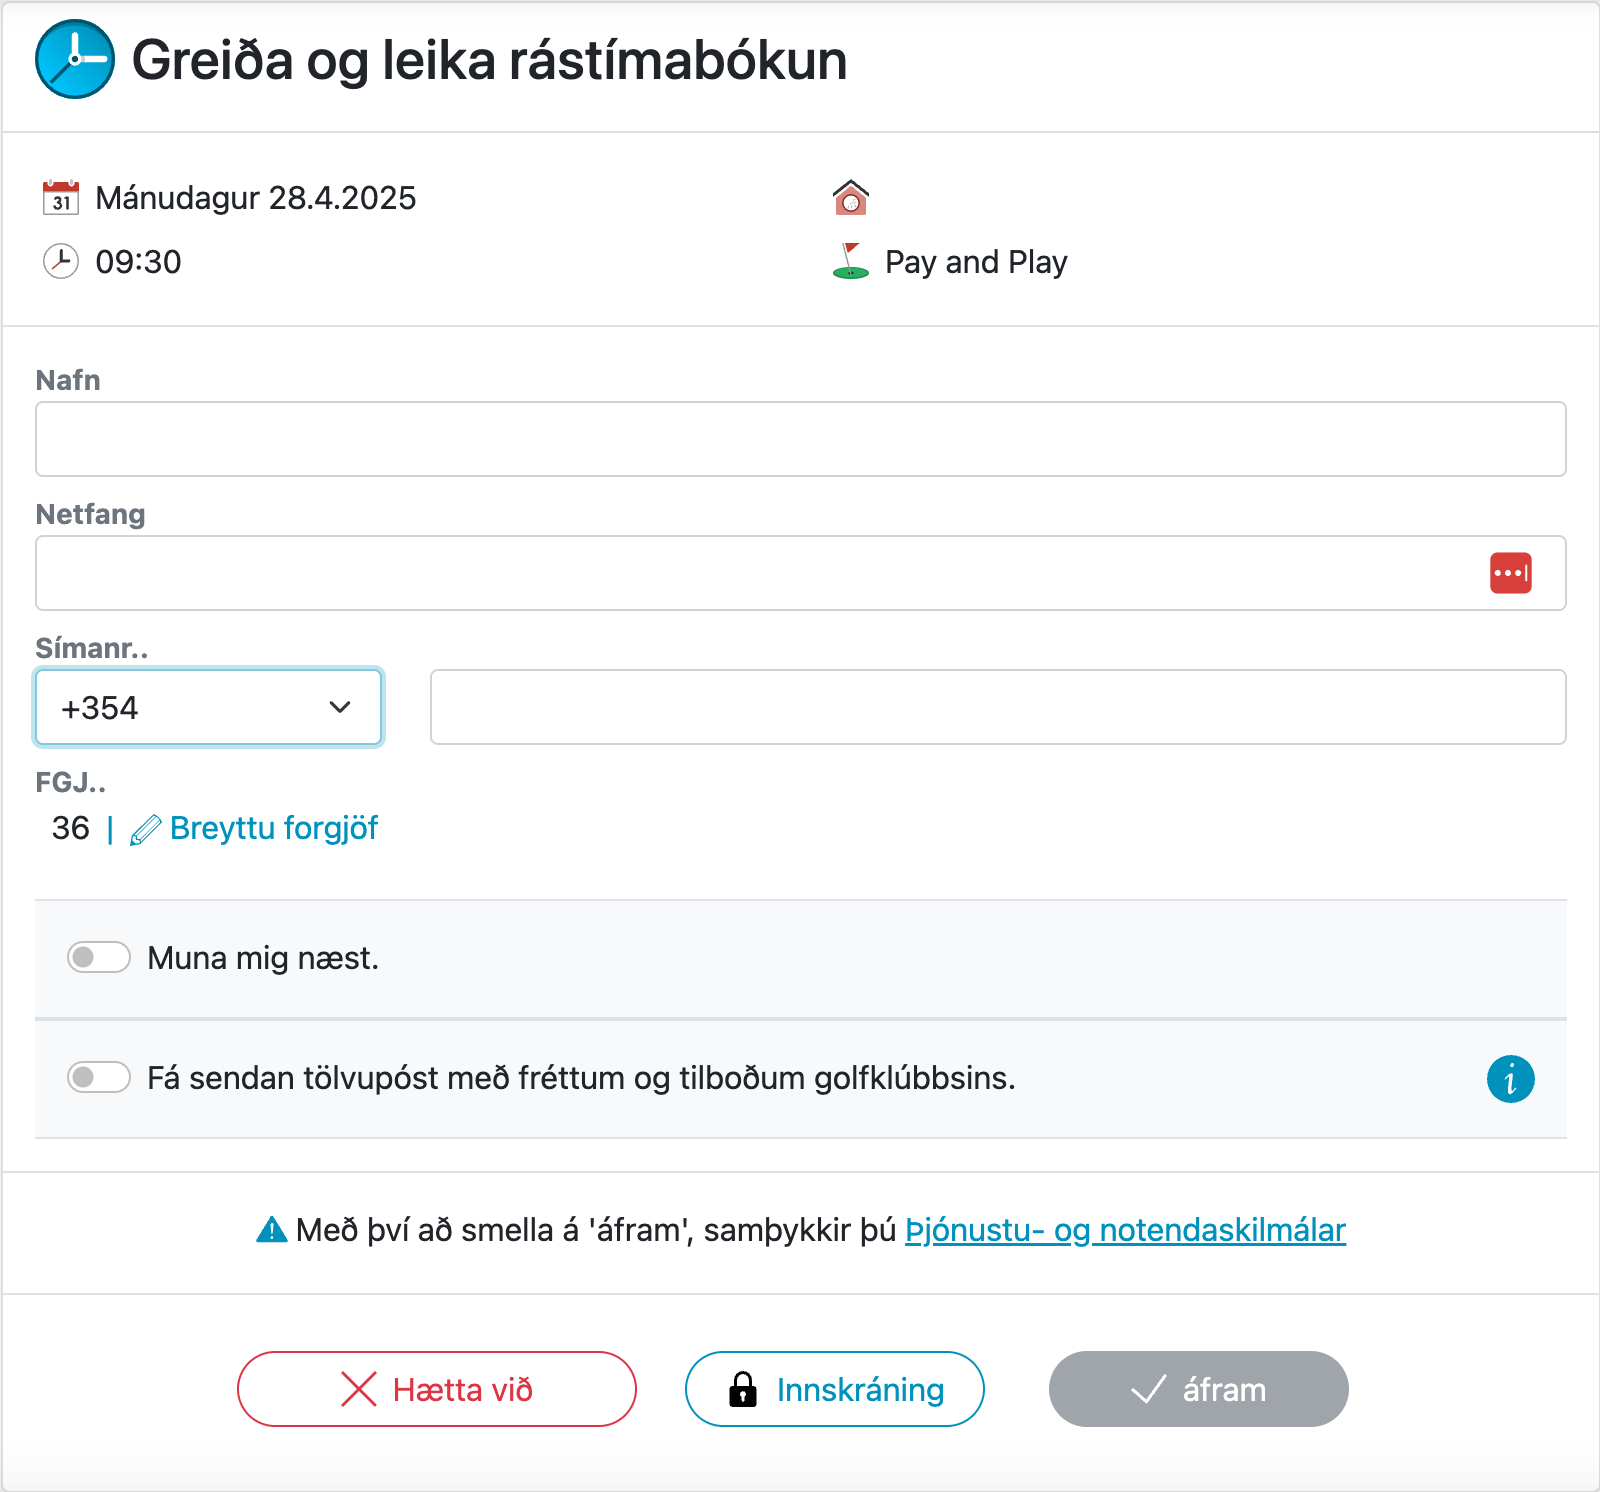This screenshot has width=1600, height=1492.
Task: Click the blue clock icon in header
Action: (x=75, y=59)
